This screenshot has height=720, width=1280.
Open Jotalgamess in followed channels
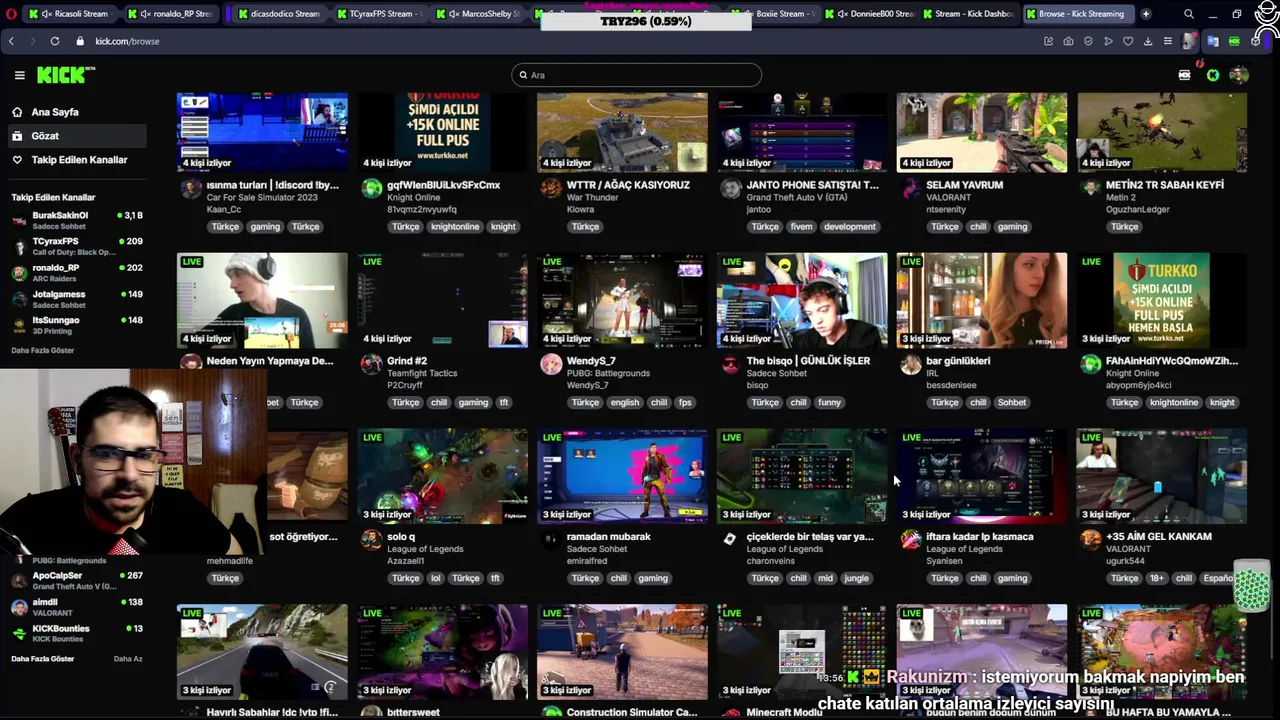click(x=78, y=299)
